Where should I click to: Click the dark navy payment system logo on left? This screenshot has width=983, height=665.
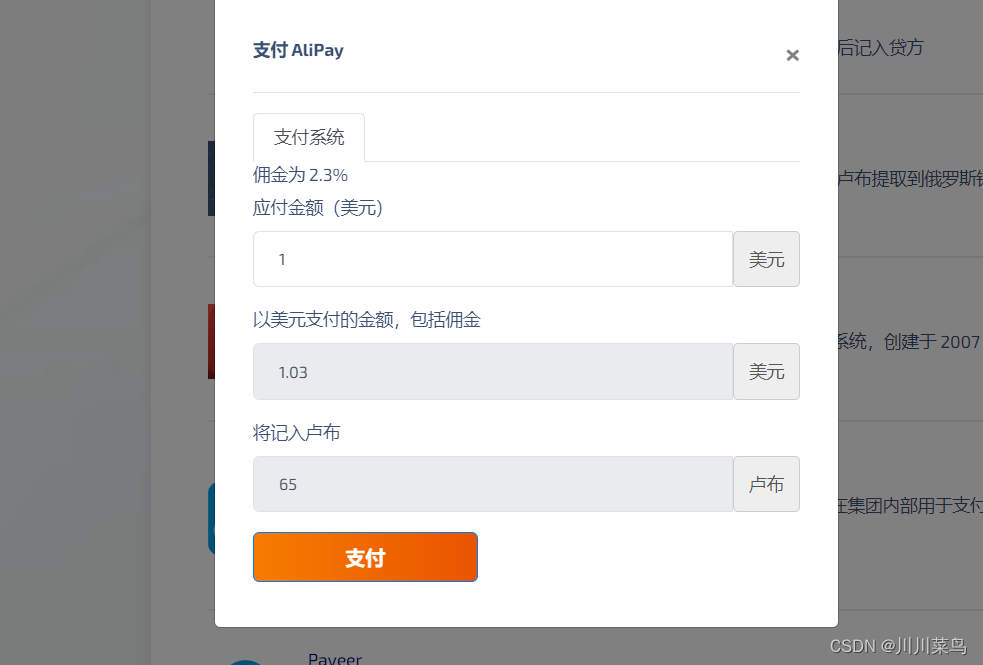click(x=209, y=178)
